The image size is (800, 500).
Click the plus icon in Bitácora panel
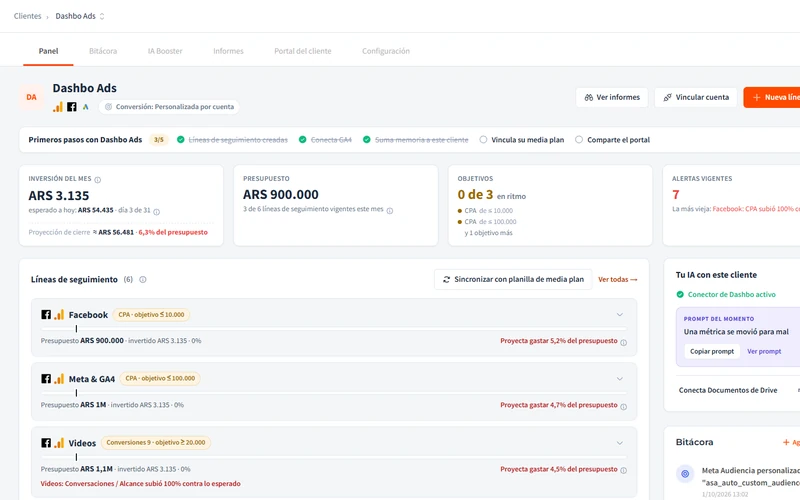tap(786, 442)
